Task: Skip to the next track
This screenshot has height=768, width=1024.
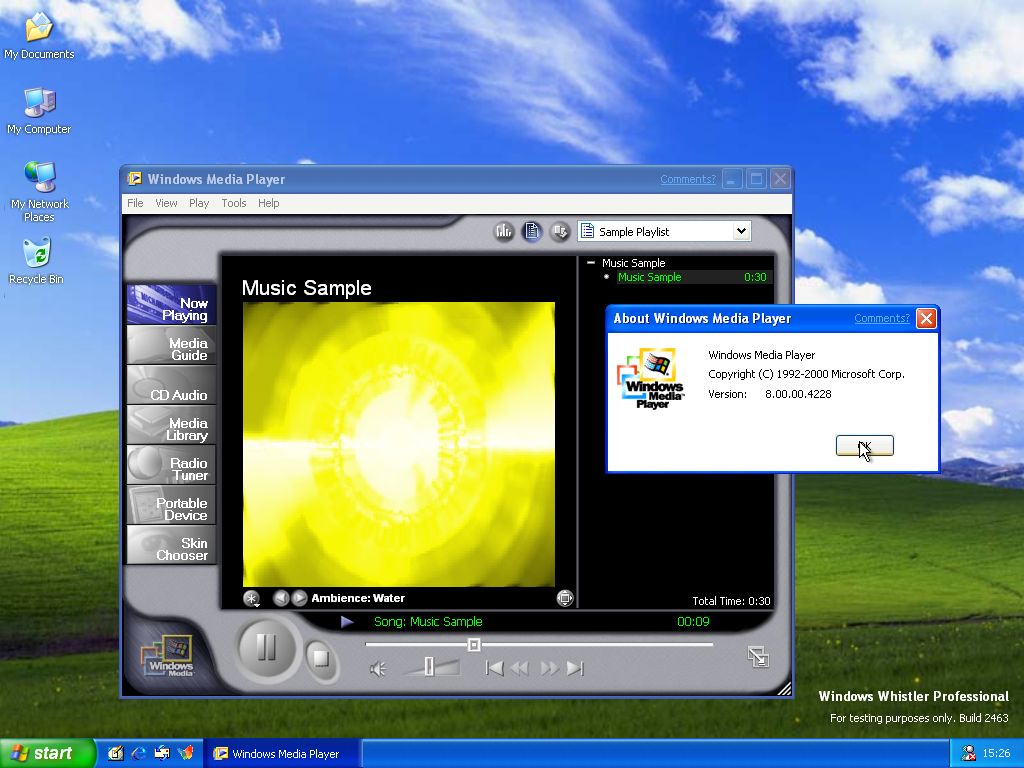Action: tap(575, 669)
